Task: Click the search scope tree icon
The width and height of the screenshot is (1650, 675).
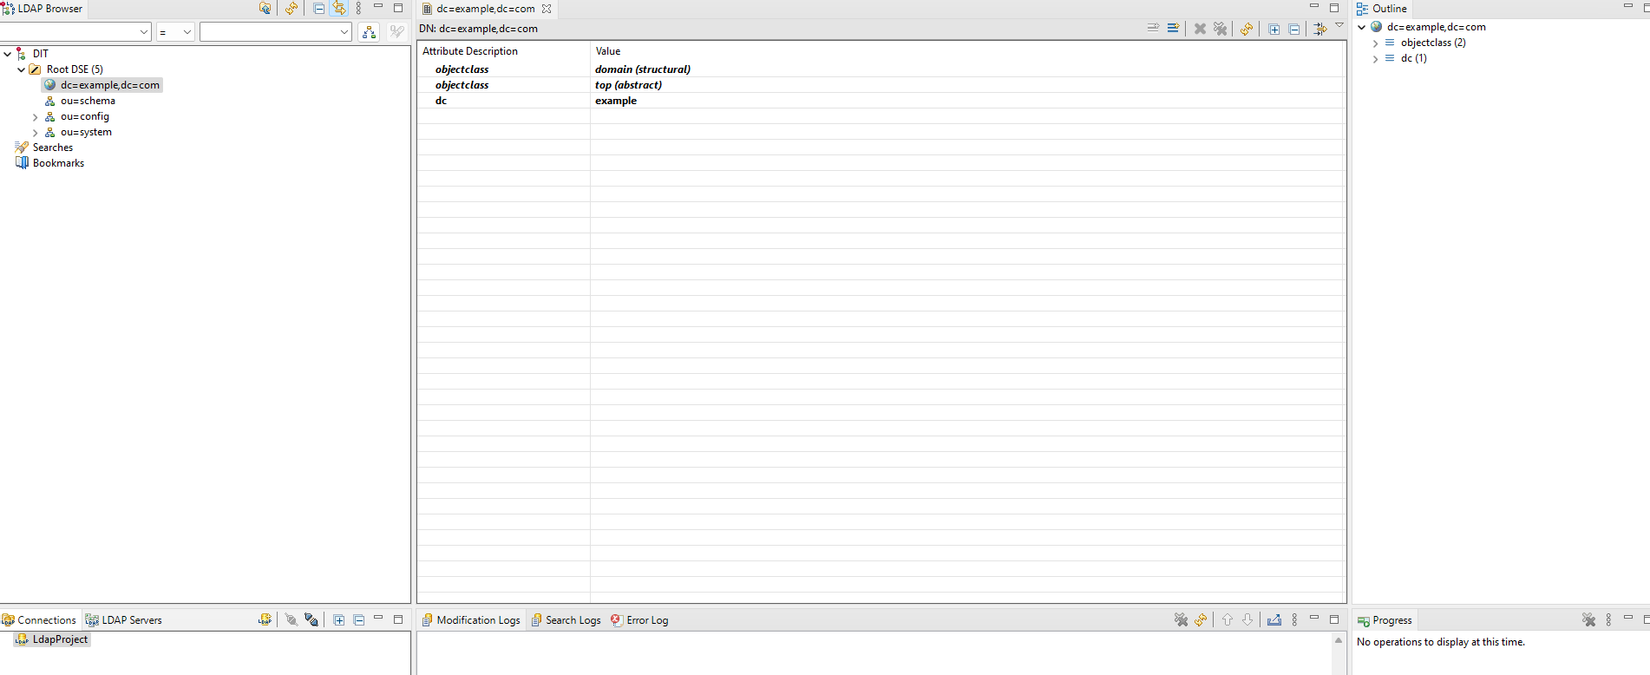Action: [369, 32]
